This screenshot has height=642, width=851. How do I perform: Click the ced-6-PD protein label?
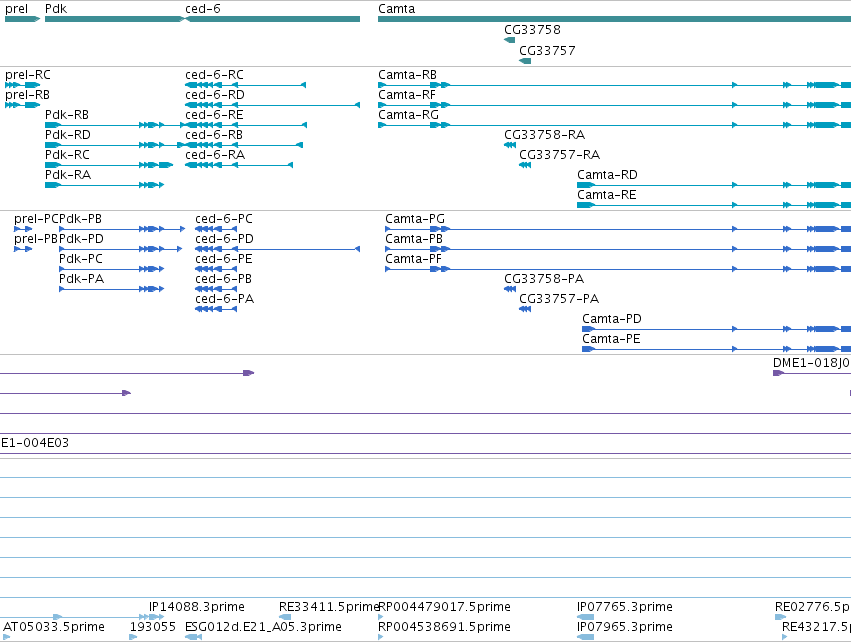tap(224, 239)
